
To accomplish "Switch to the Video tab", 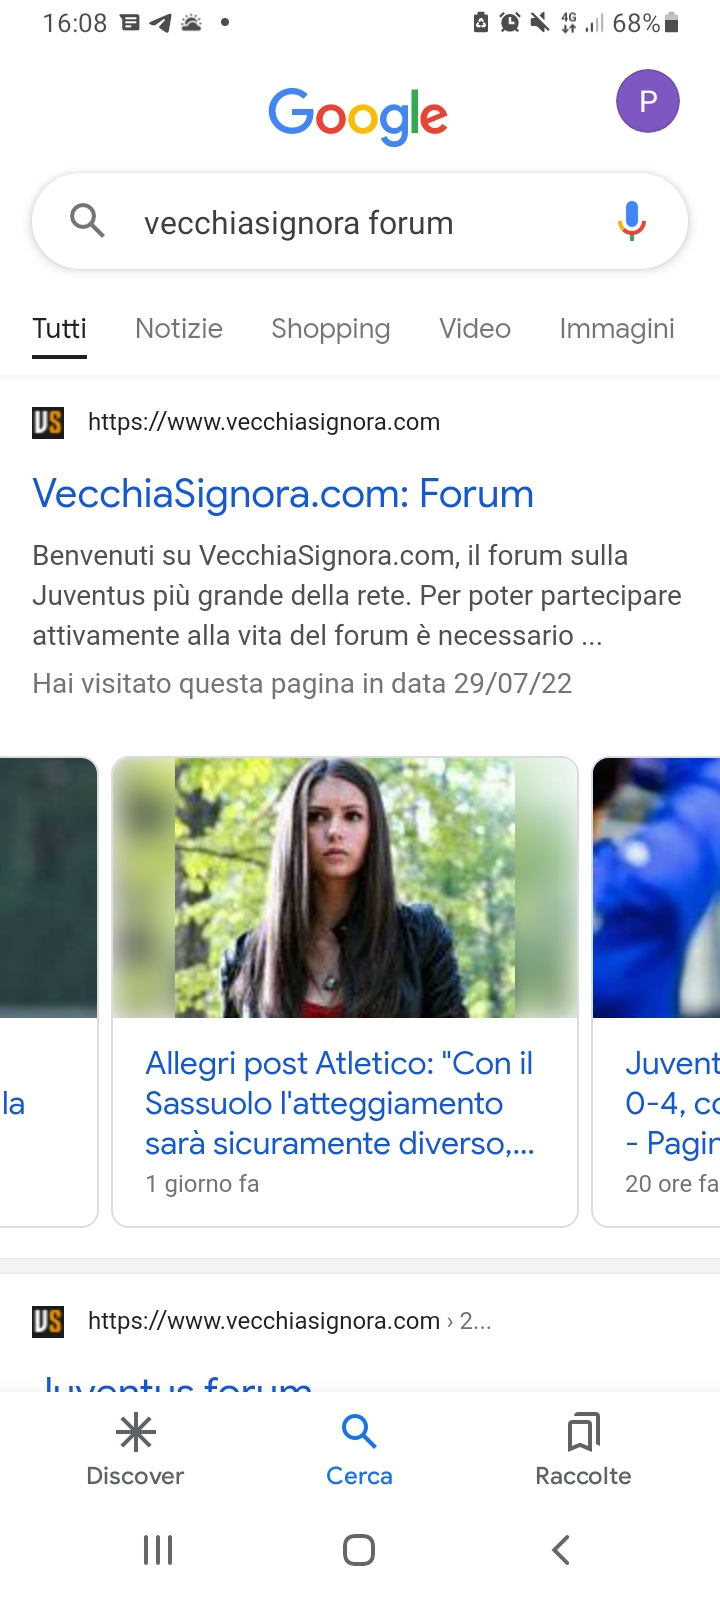I will [475, 328].
